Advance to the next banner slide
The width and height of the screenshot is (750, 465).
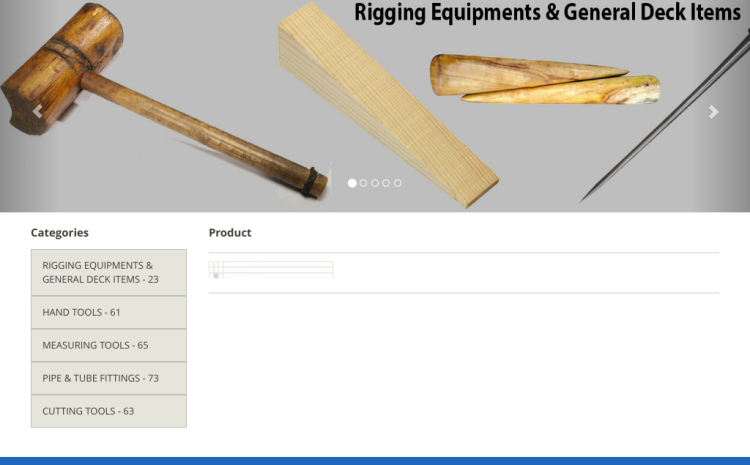(x=713, y=112)
